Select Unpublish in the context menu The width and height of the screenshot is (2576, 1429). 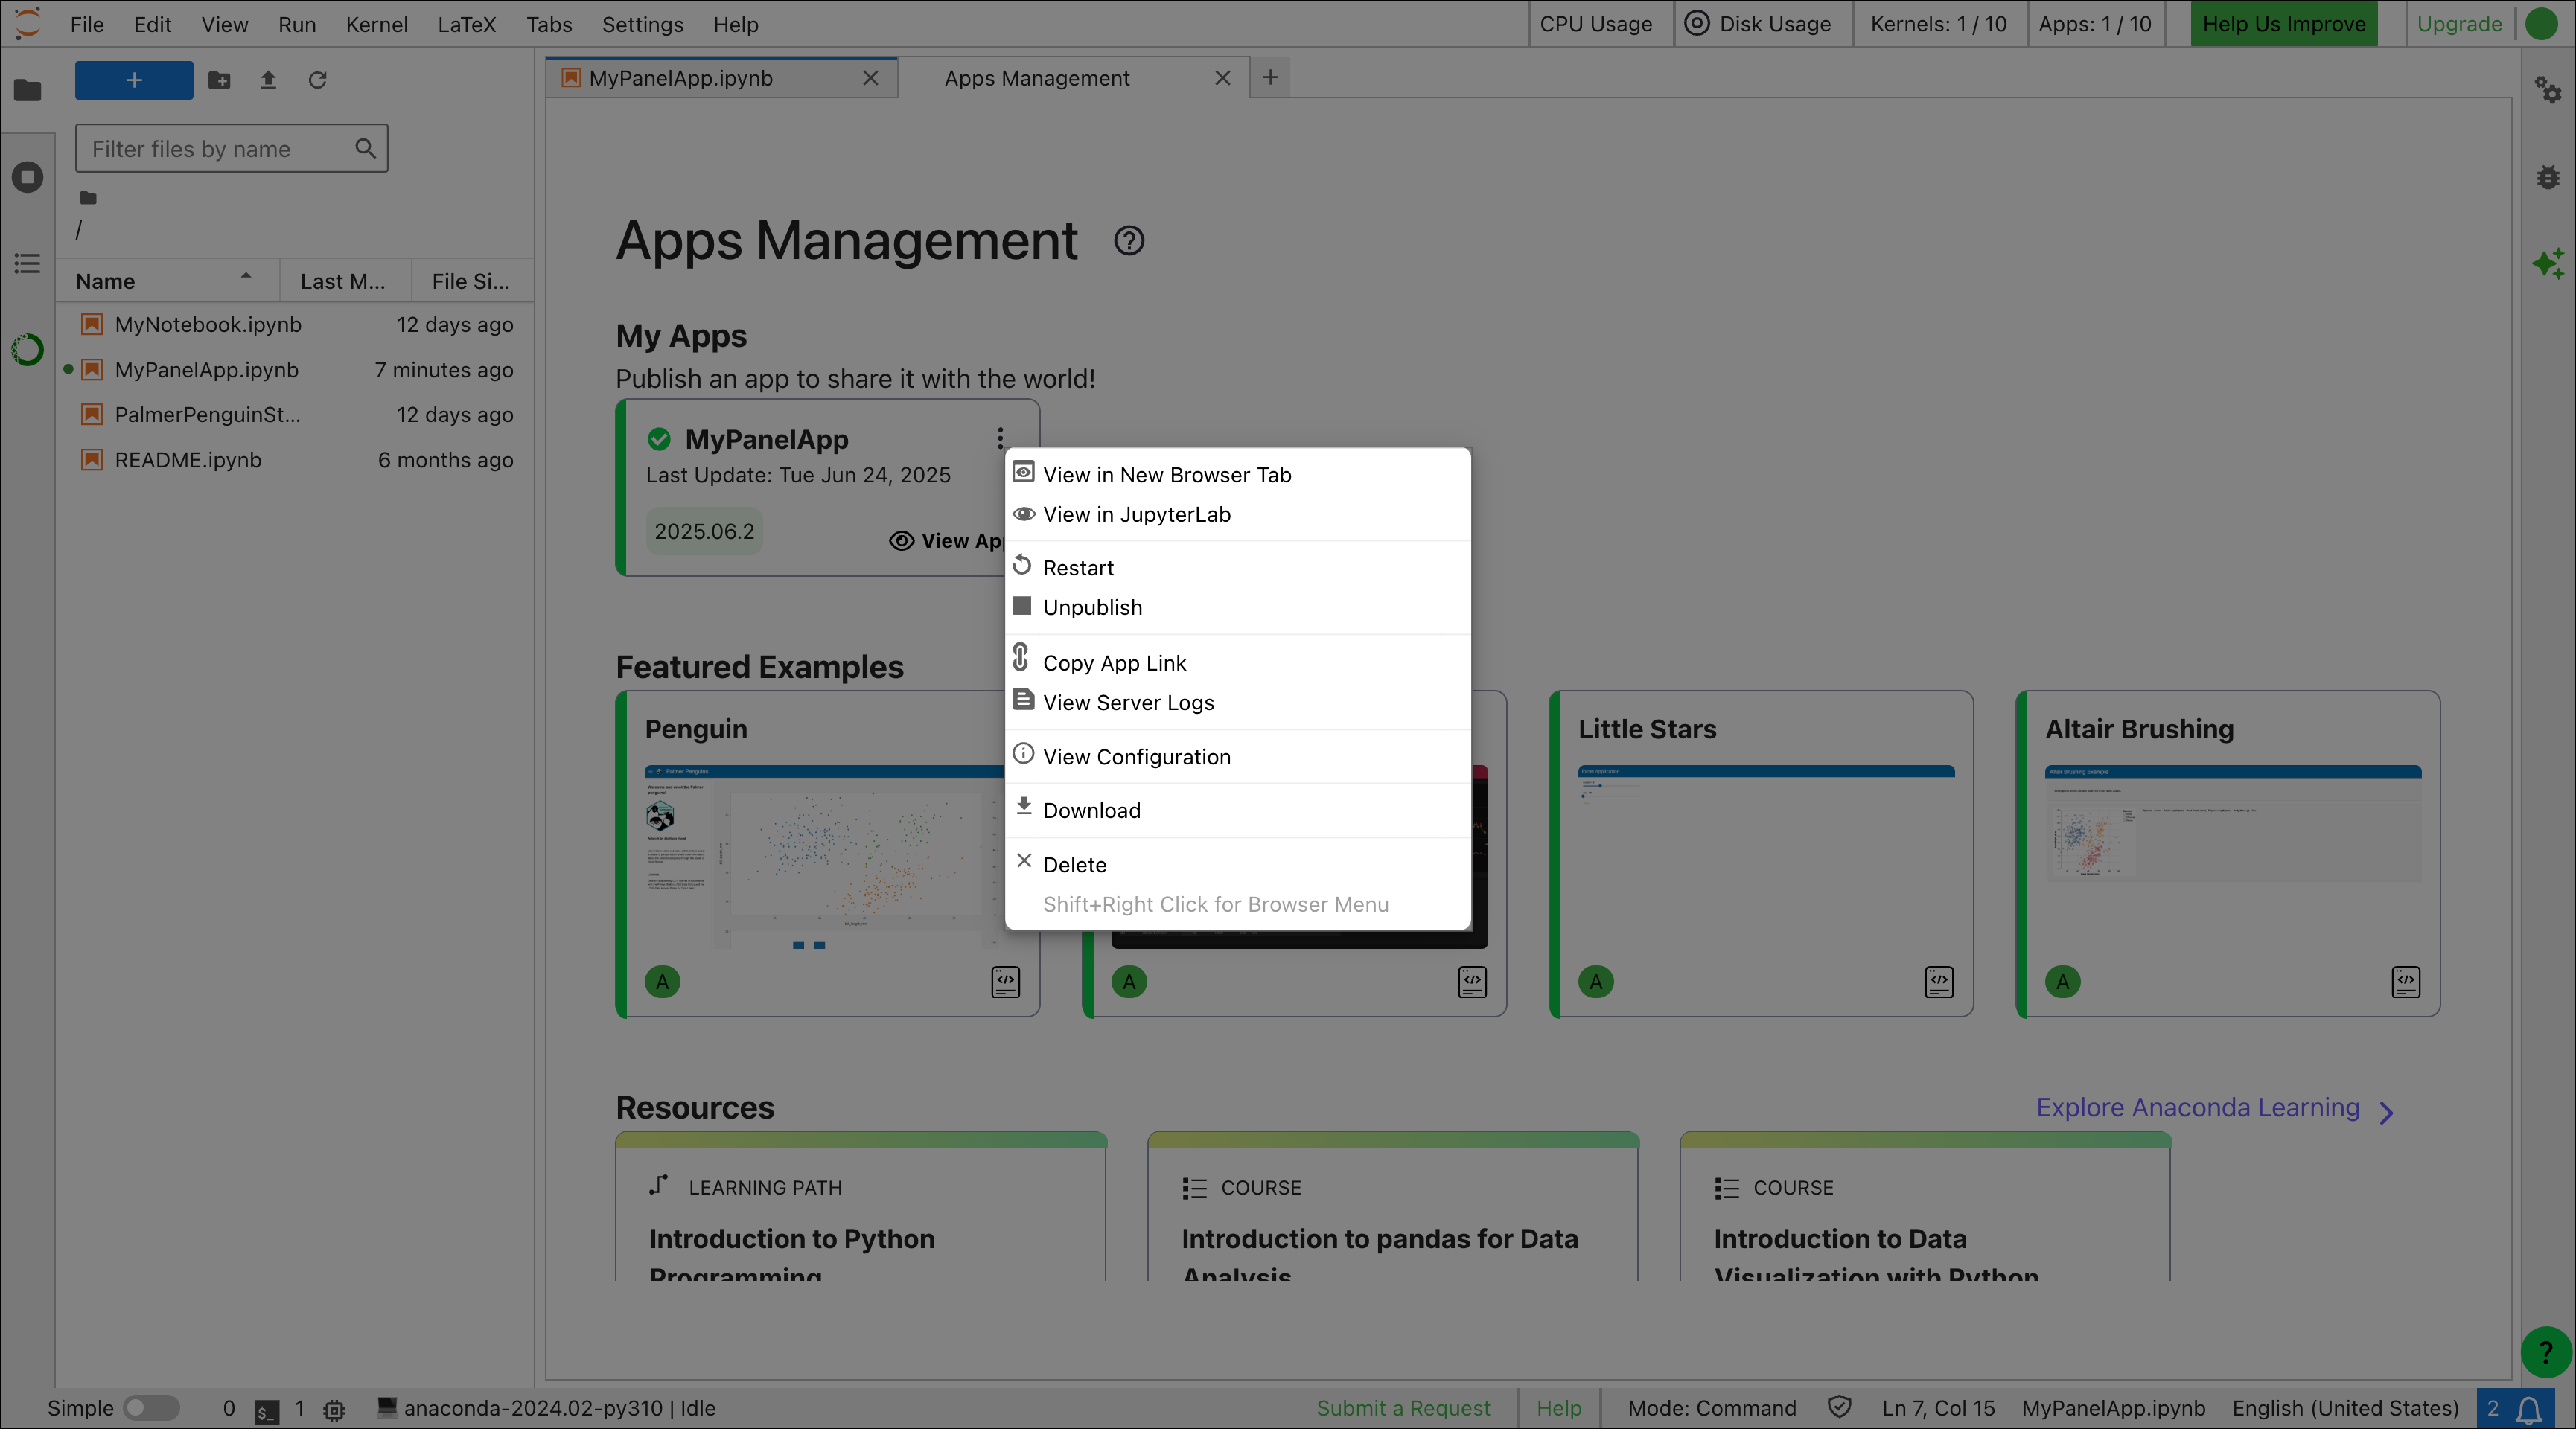point(1092,608)
